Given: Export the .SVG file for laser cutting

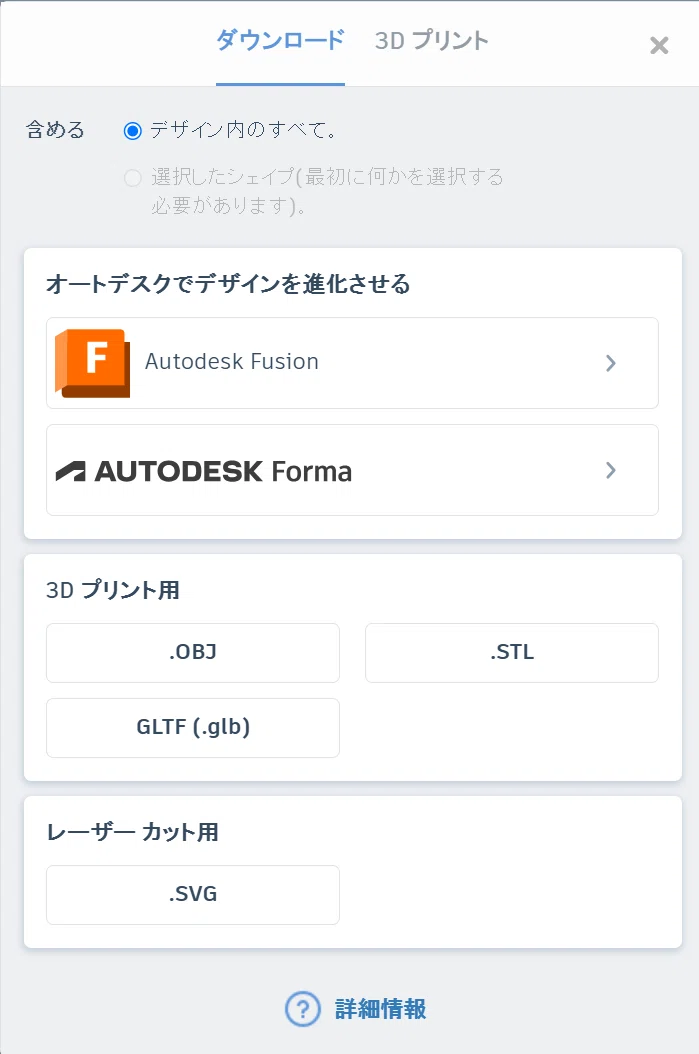Looking at the screenshot, I should click(x=193, y=895).
